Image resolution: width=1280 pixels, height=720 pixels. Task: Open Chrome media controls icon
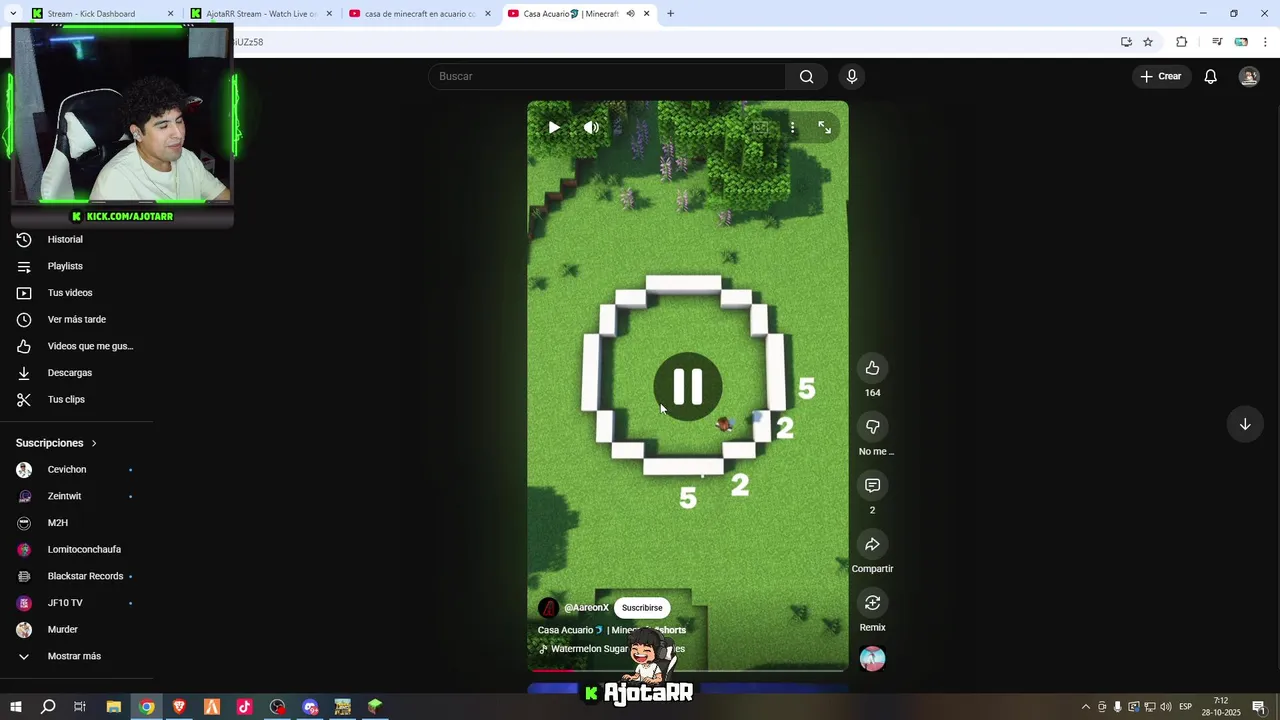click(1217, 42)
